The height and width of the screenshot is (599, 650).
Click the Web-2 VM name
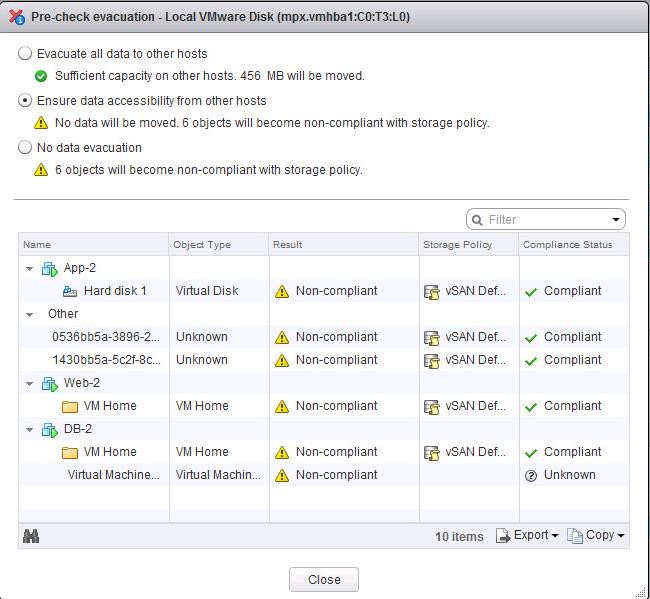(82, 383)
